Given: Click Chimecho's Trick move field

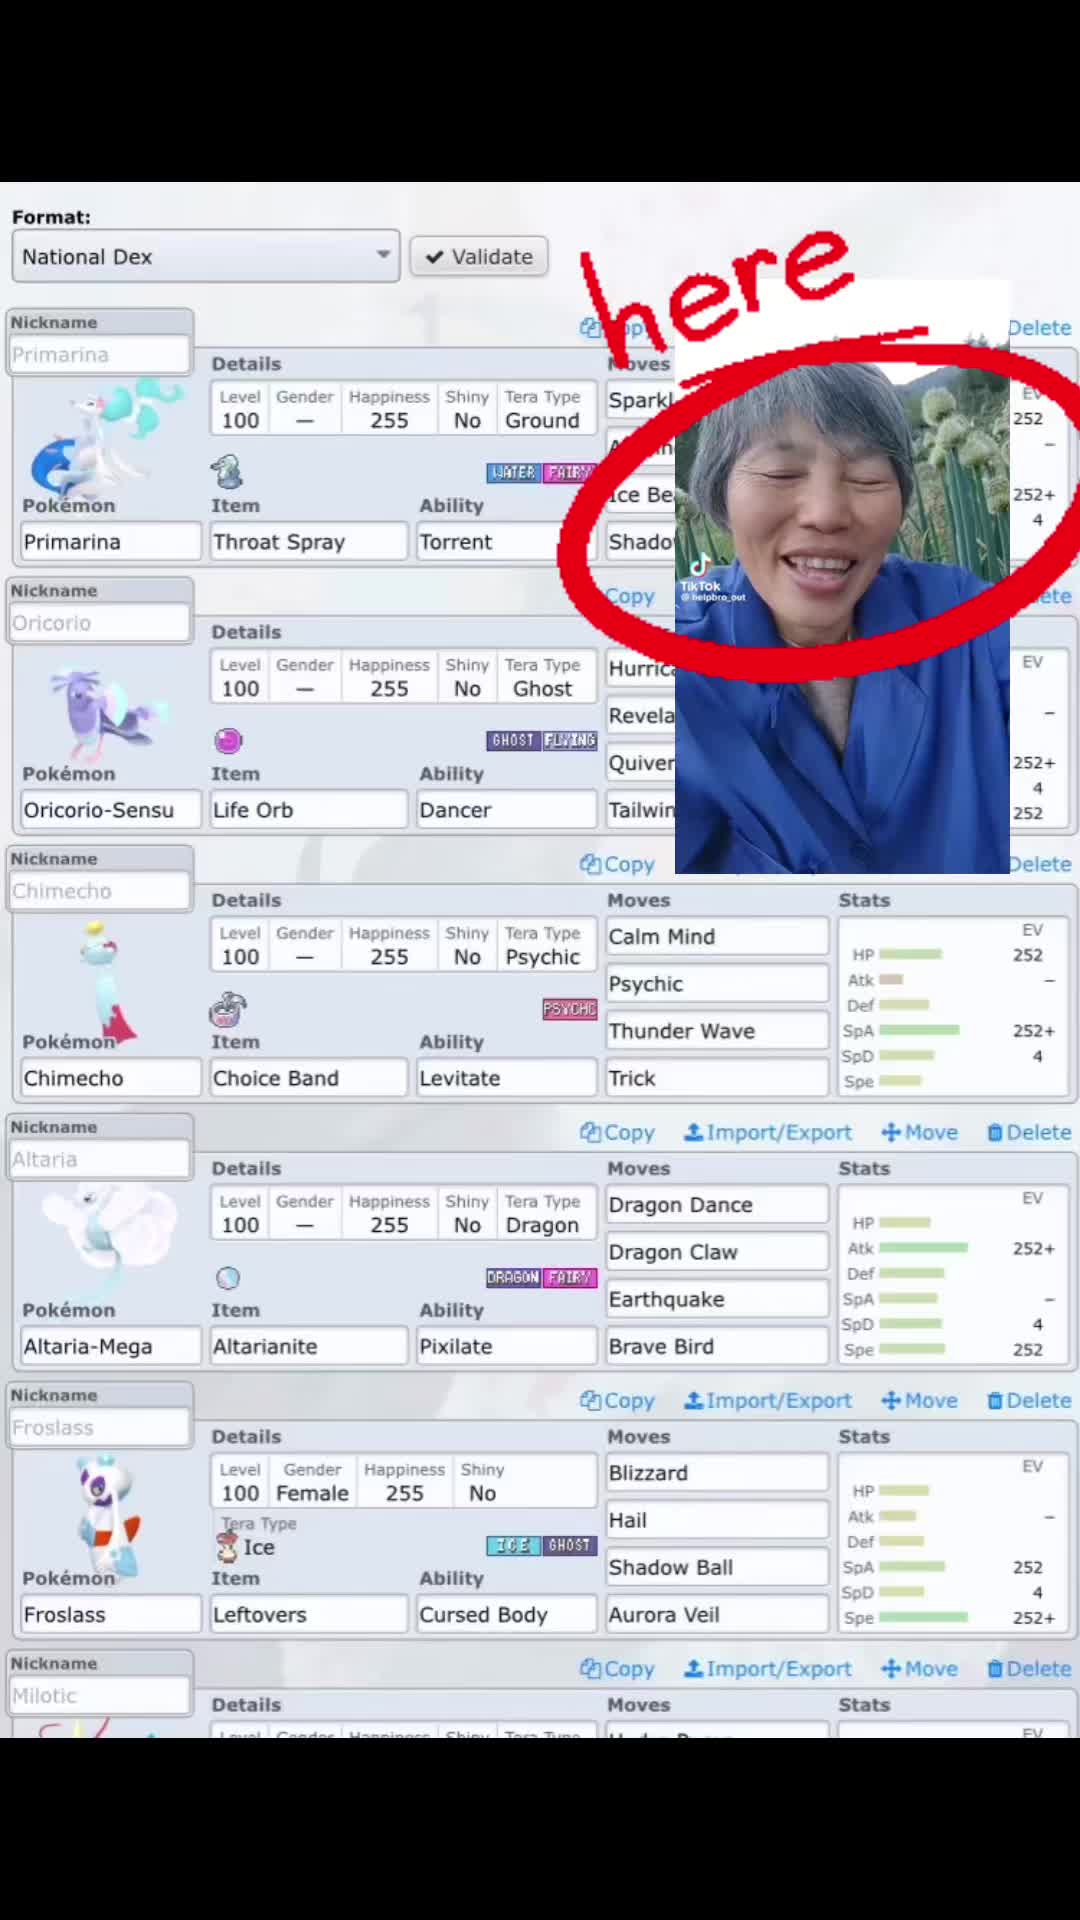Looking at the screenshot, I should (718, 1078).
